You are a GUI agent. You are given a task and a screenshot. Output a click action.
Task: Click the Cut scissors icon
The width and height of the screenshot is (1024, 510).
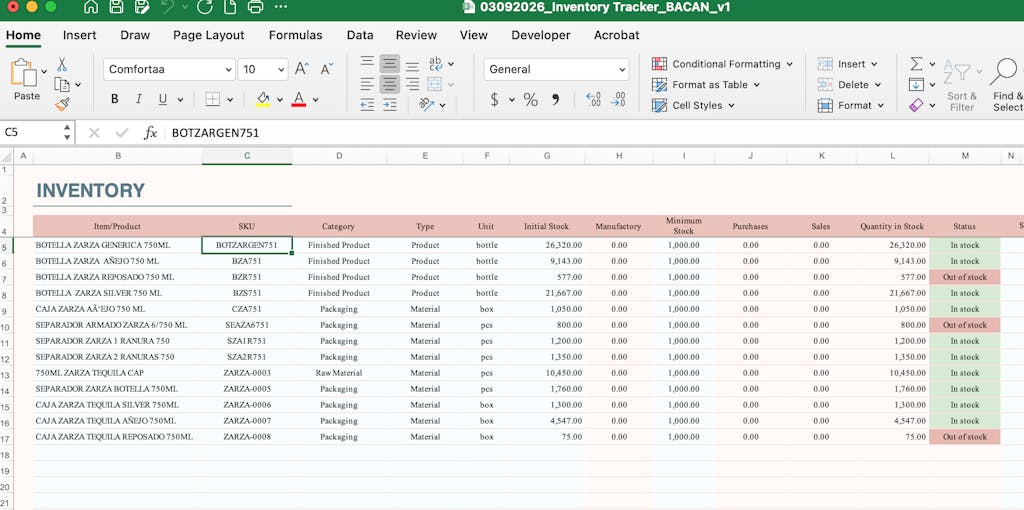62,64
